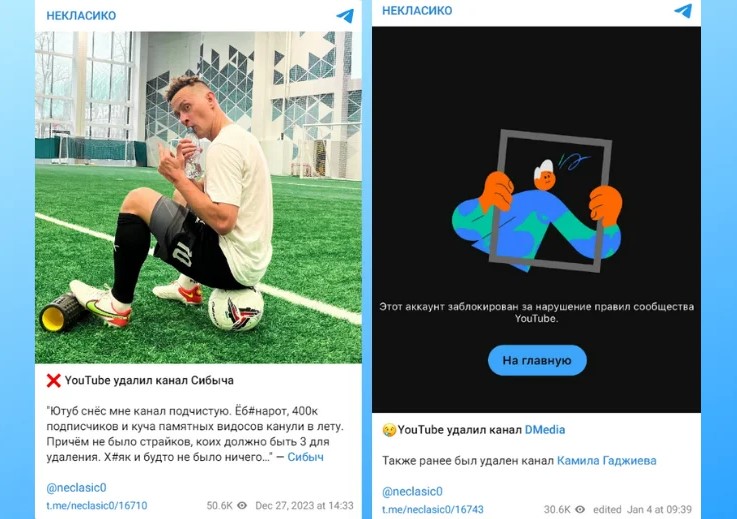Viewport: 737px width, 519px height.
Task: Click the Telegram paper-plane icon on left post
Action: (x=345, y=16)
